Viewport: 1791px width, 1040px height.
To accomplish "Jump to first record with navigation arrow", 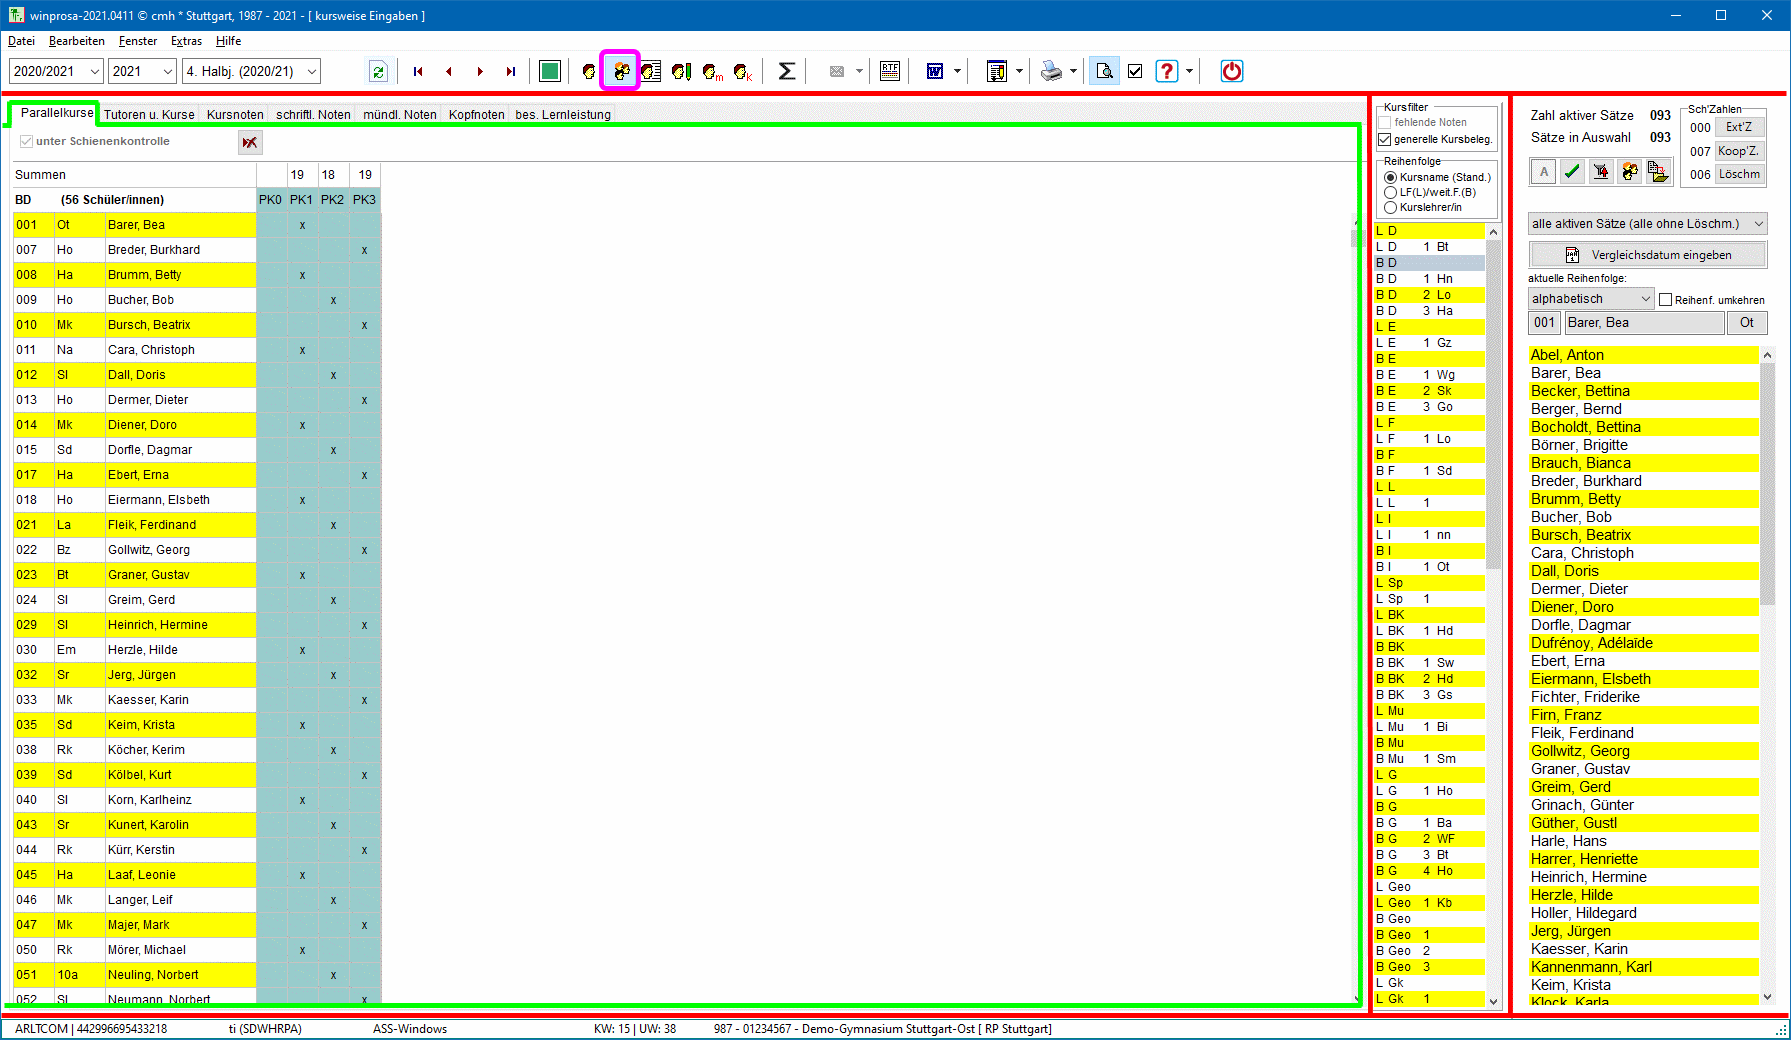I will (x=418, y=71).
